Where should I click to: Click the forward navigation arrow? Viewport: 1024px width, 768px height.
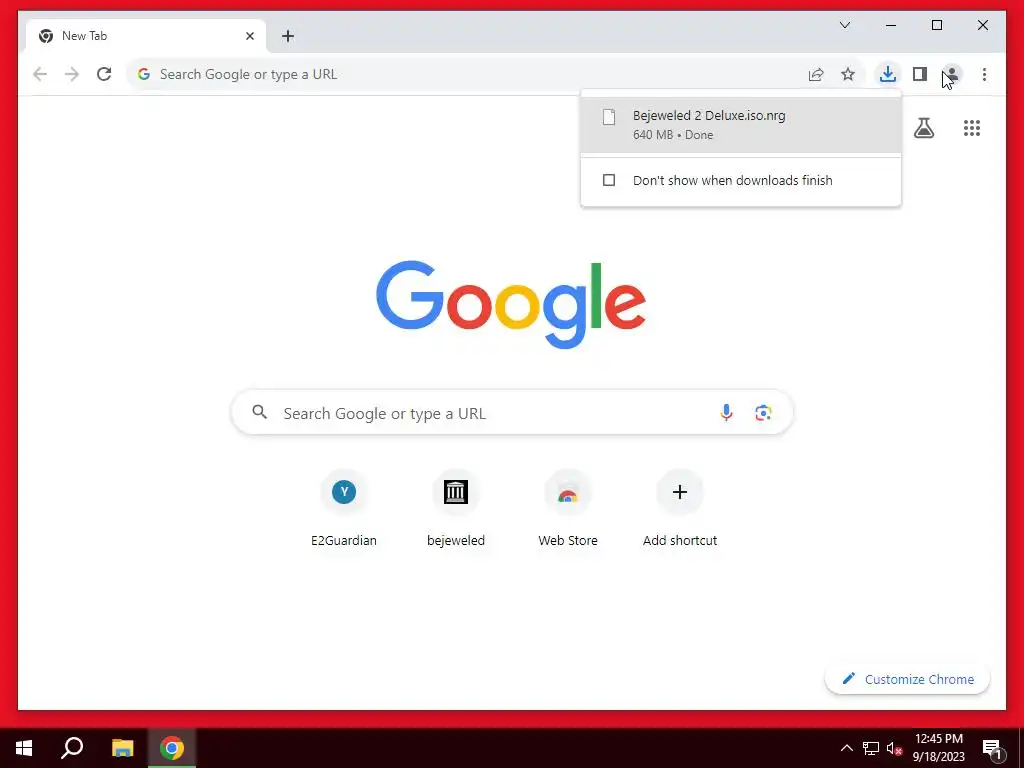(x=72, y=74)
